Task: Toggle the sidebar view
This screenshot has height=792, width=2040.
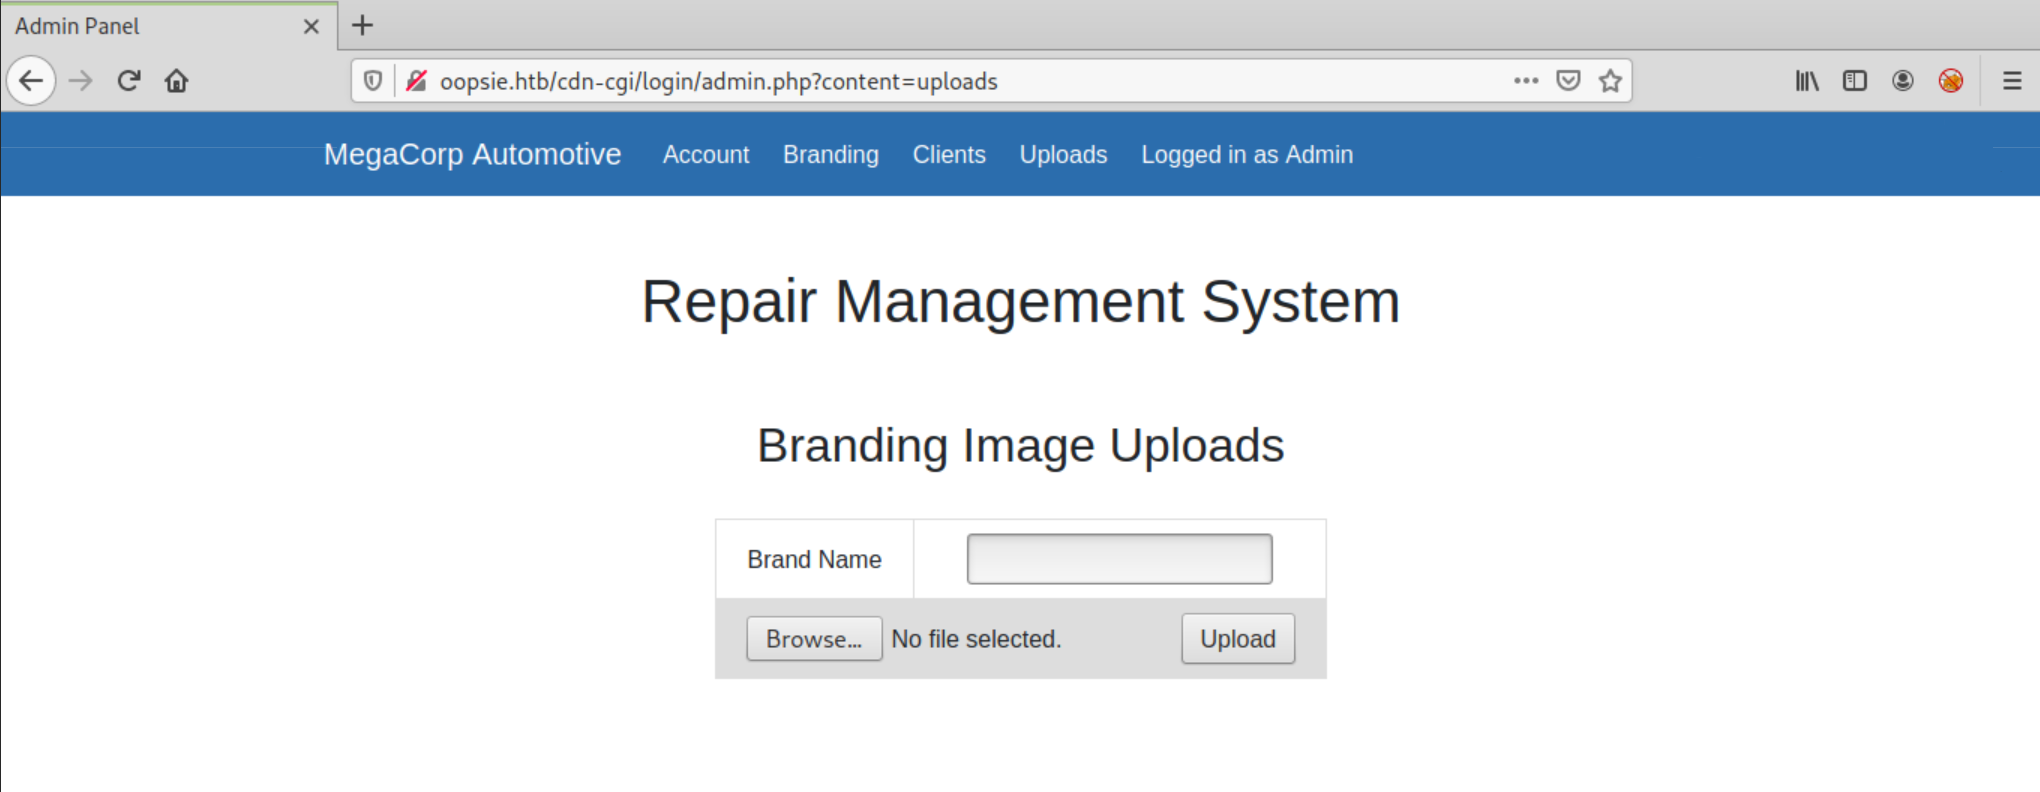Action: click(x=1855, y=81)
